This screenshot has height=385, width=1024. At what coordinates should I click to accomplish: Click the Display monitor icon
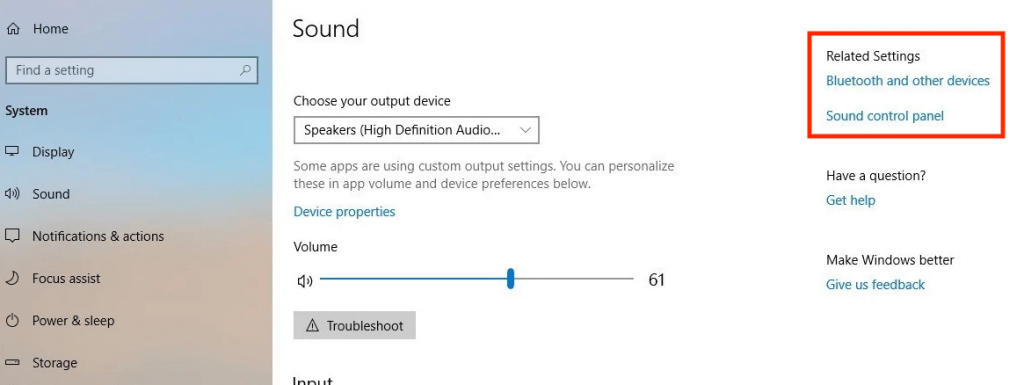point(12,151)
